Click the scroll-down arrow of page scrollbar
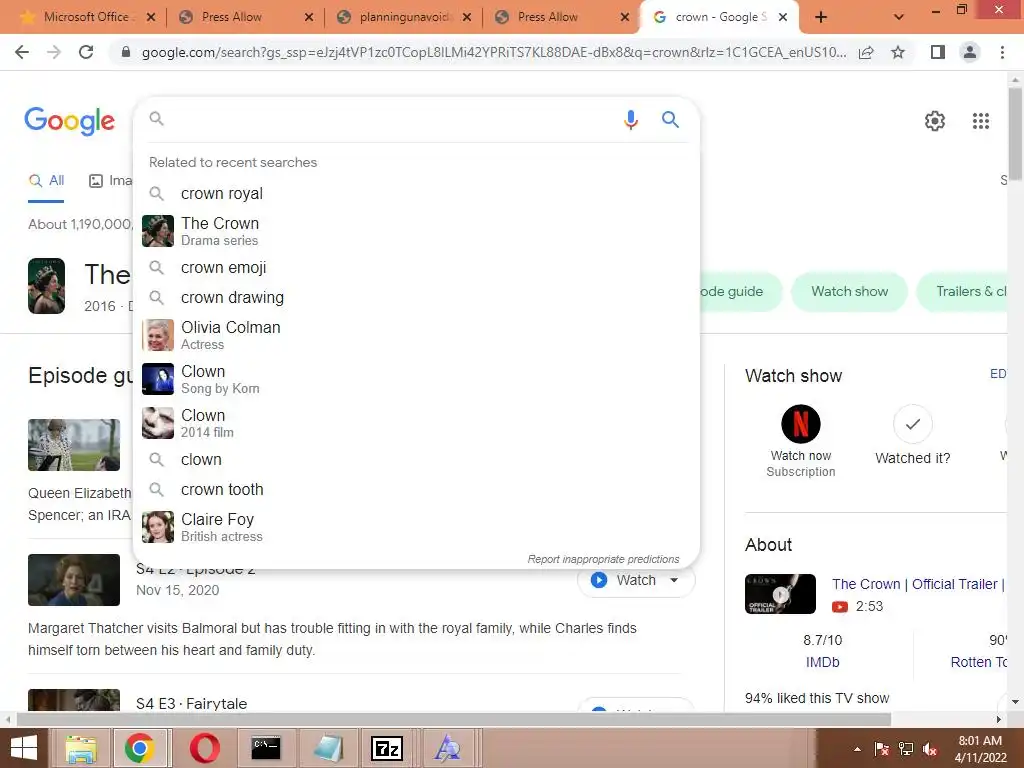 point(1015,702)
